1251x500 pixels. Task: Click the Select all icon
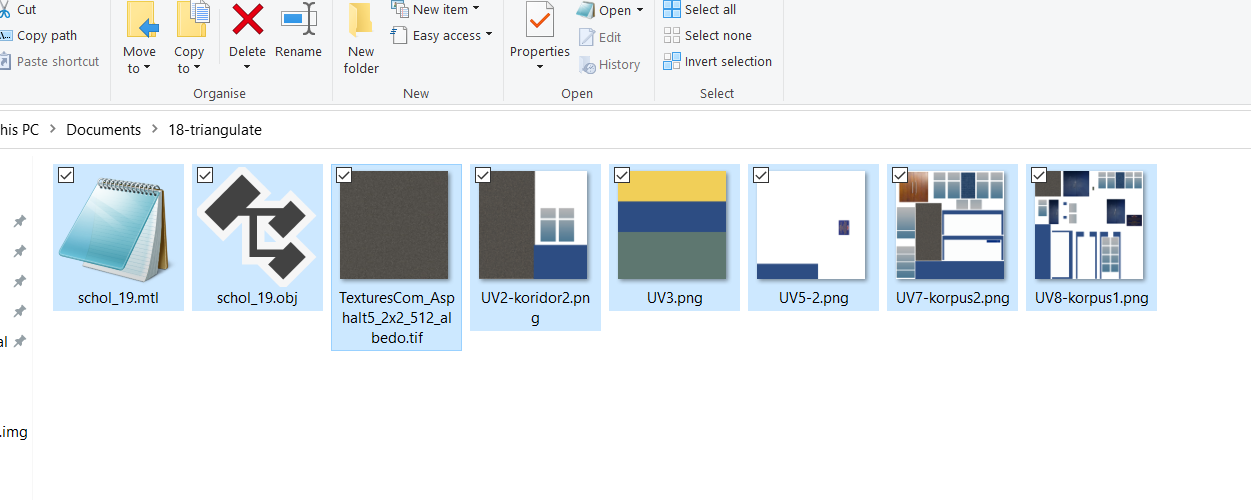click(x=672, y=9)
